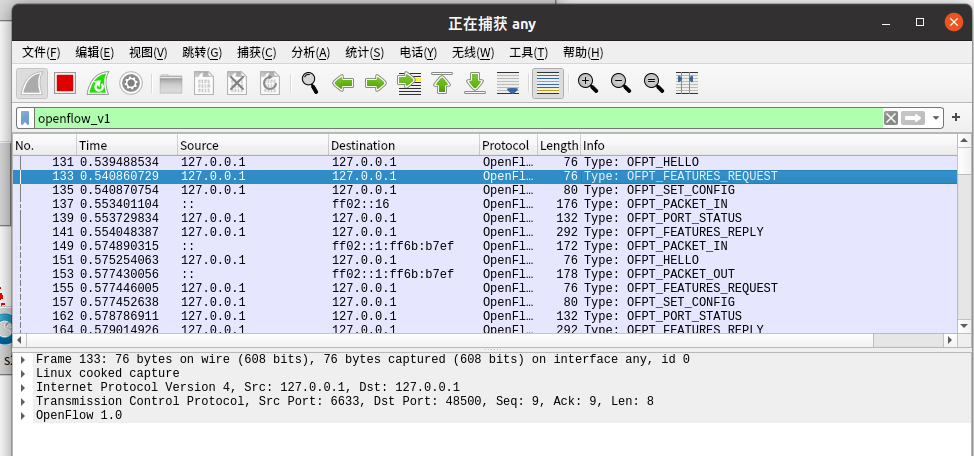This screenshot has width=974, height=456.
Task: Go back to previous packet arrow
Action: coord(343,83)
